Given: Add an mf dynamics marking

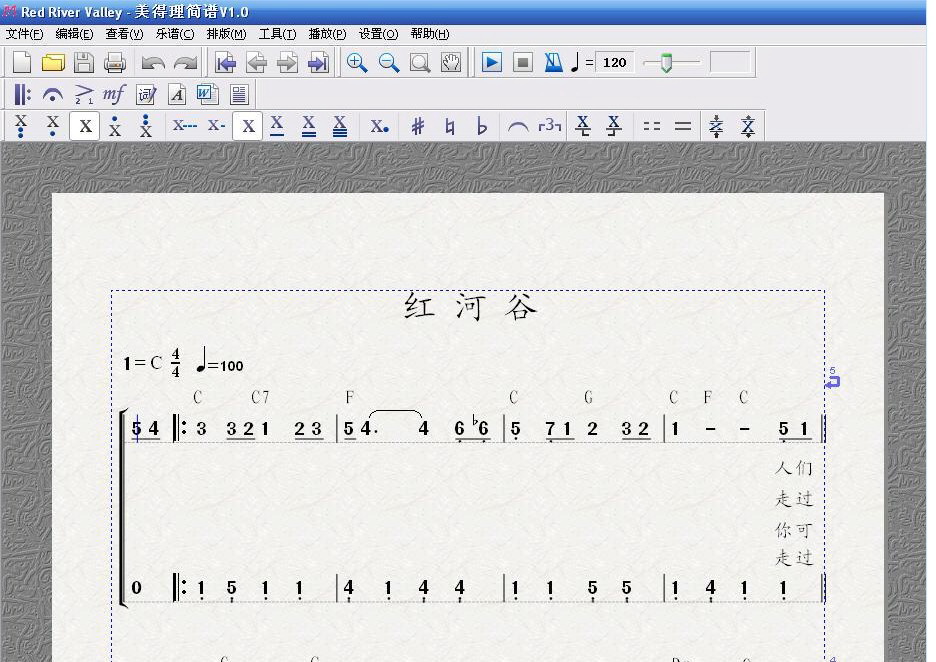Looking at the screenshot, I should coord(114,94).
